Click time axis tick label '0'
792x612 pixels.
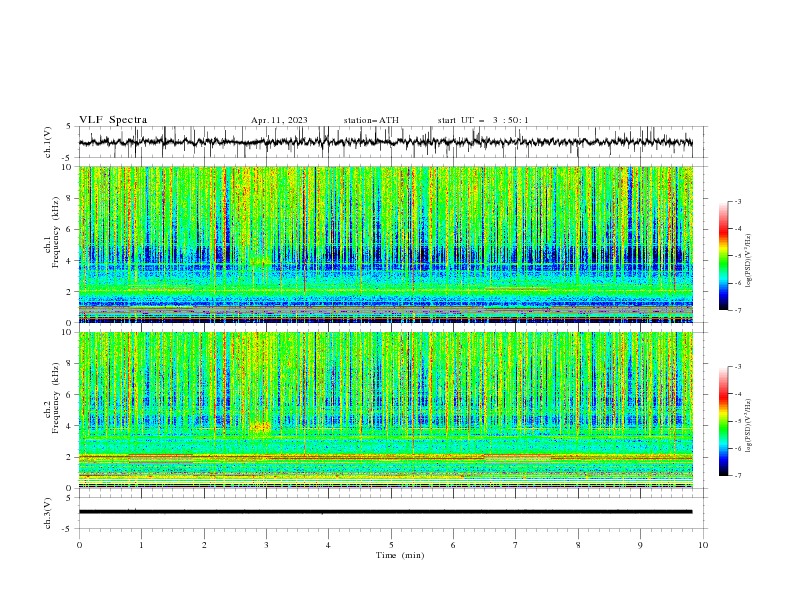[79, 545]
